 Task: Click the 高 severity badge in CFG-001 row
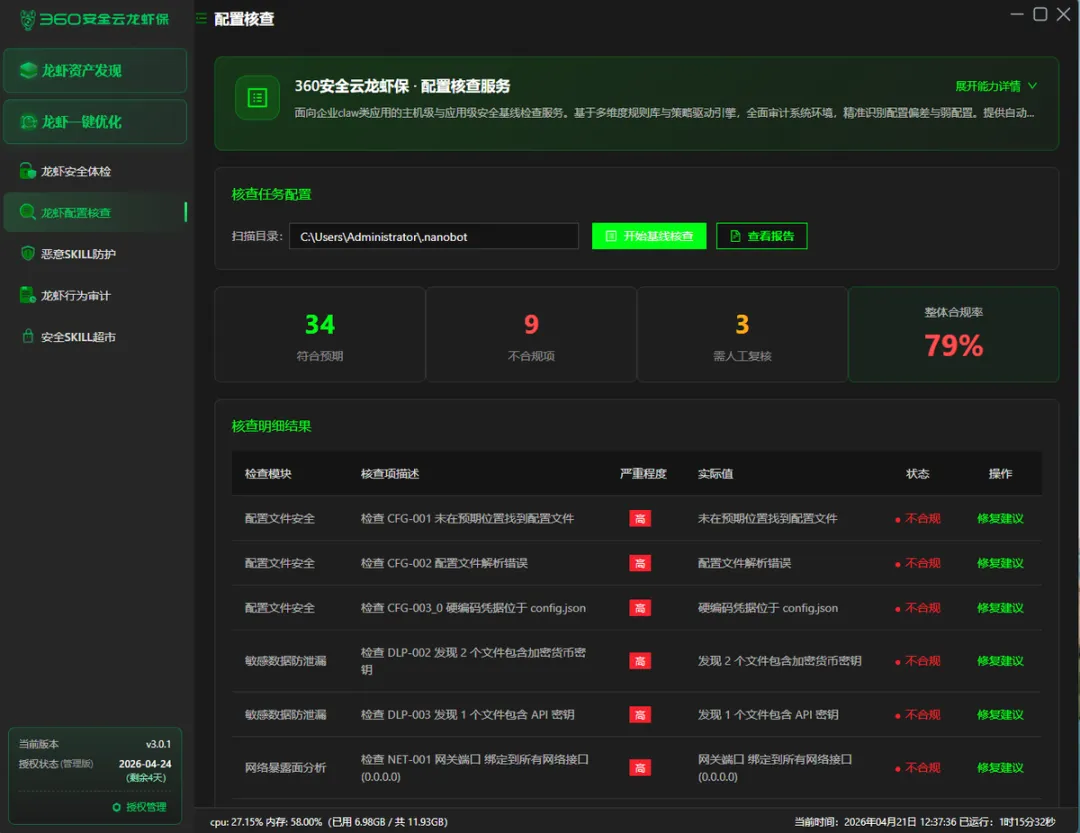point(640,519)
